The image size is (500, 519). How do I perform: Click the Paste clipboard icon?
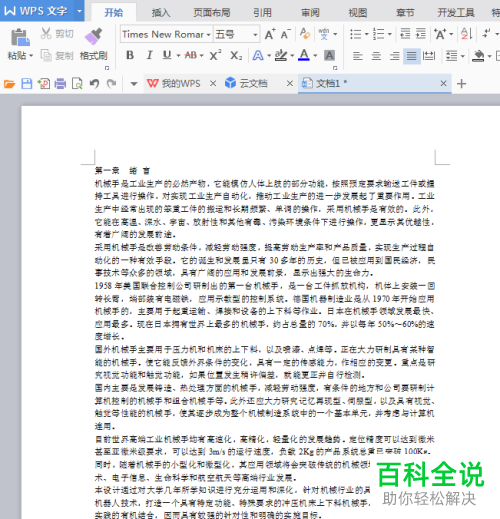[x=20, y=37]
